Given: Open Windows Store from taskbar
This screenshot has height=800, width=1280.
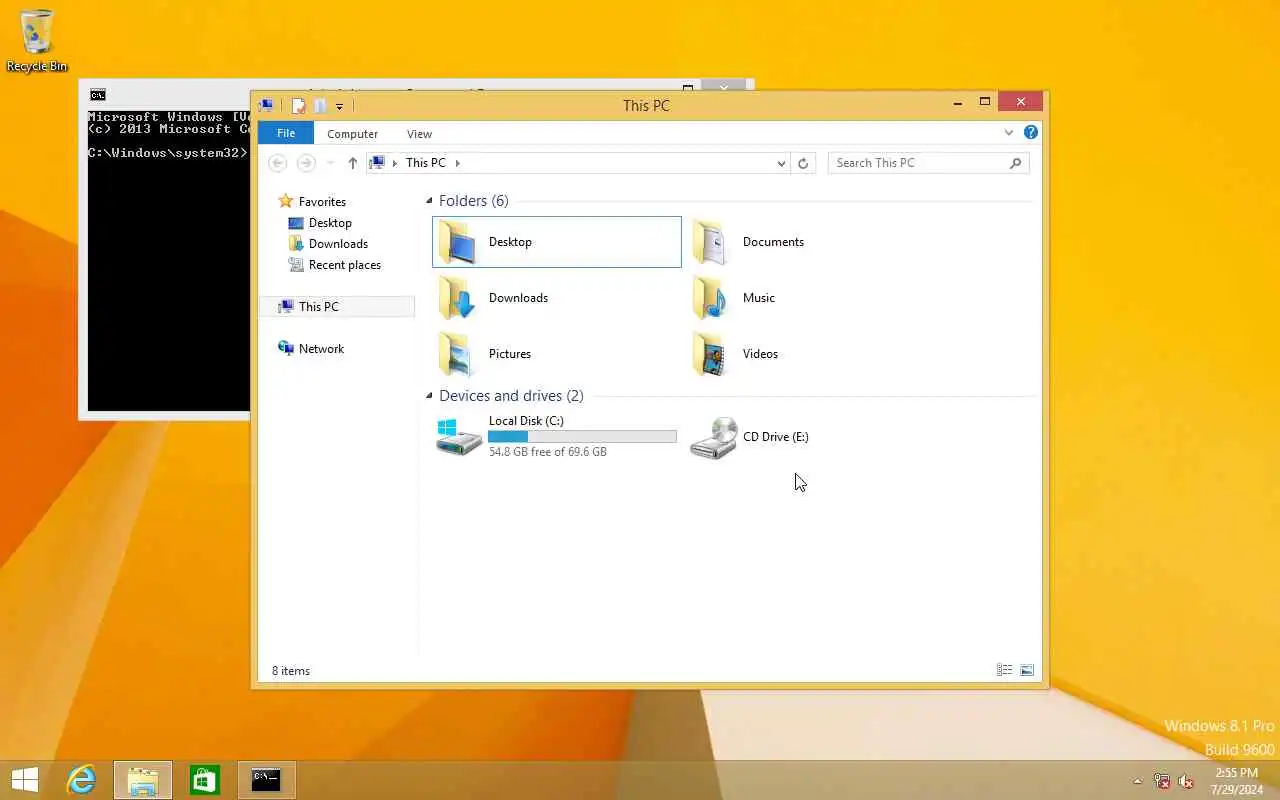Looking at the screenshot, I should 204,780.
